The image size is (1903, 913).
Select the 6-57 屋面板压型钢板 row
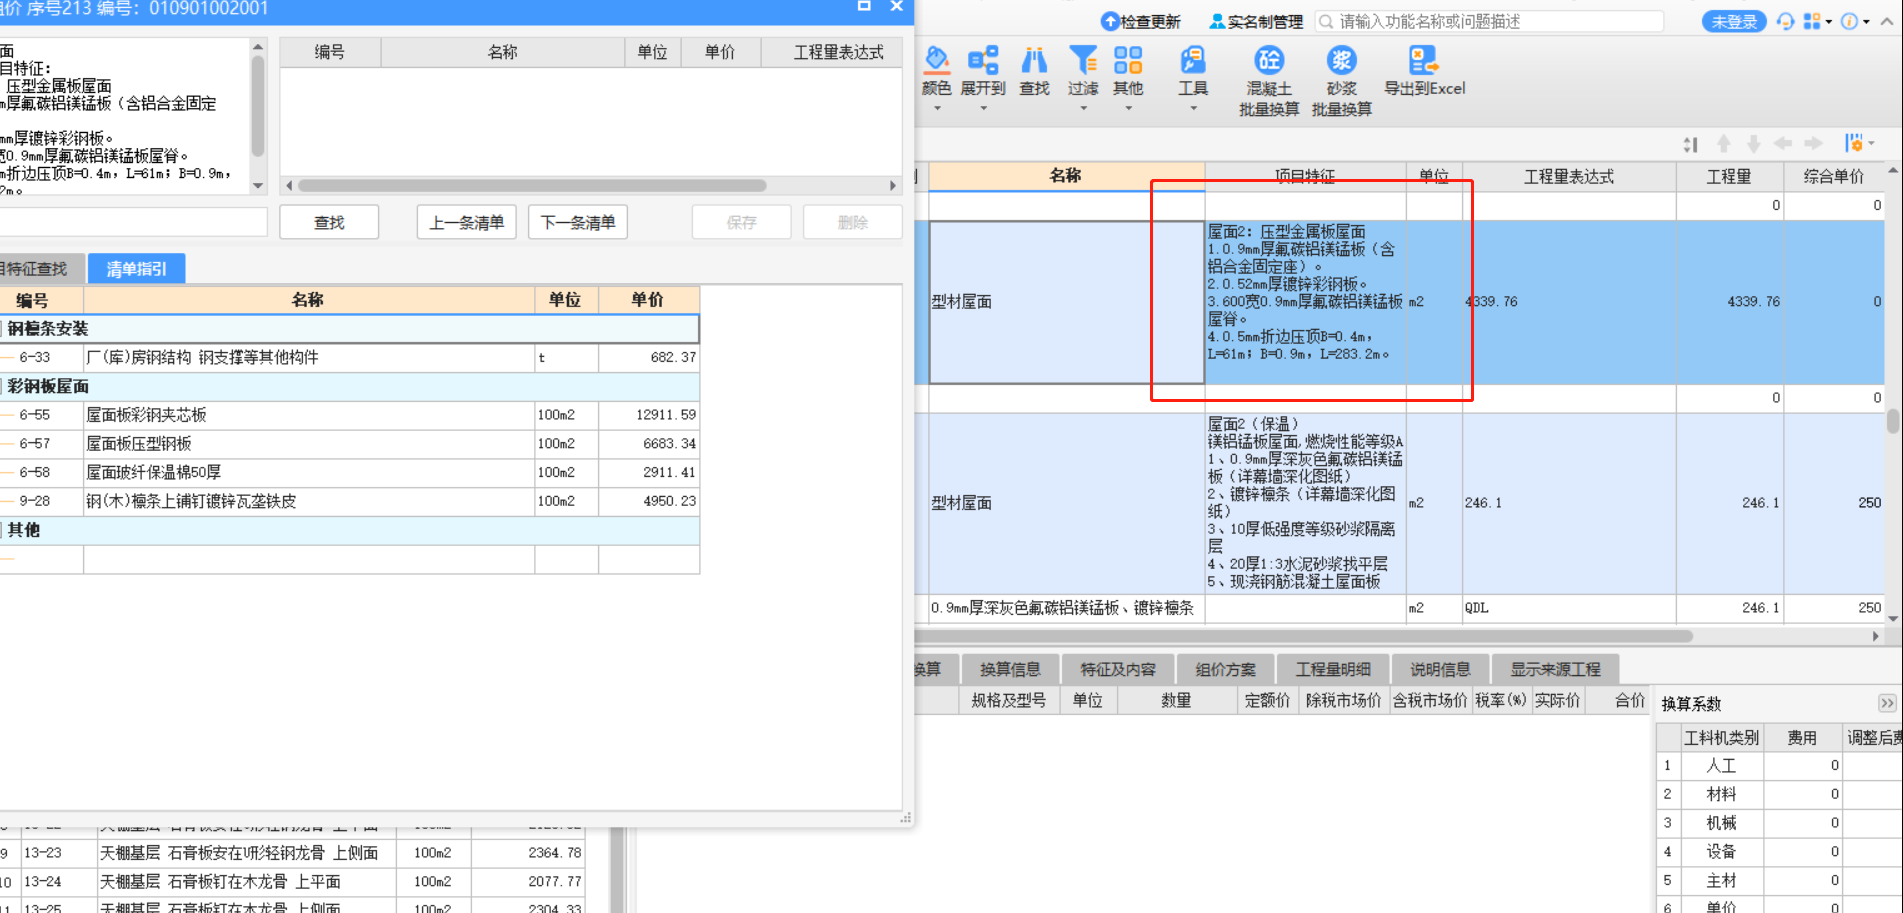[349, 443]
